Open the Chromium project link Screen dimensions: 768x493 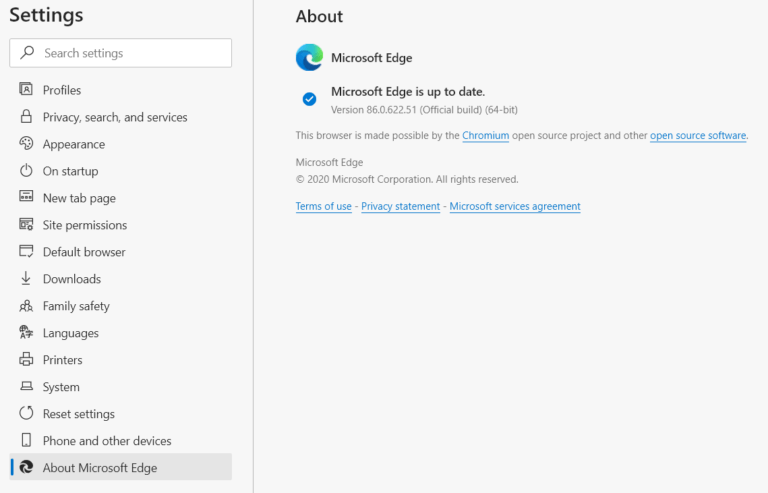[x=485, y=135]
